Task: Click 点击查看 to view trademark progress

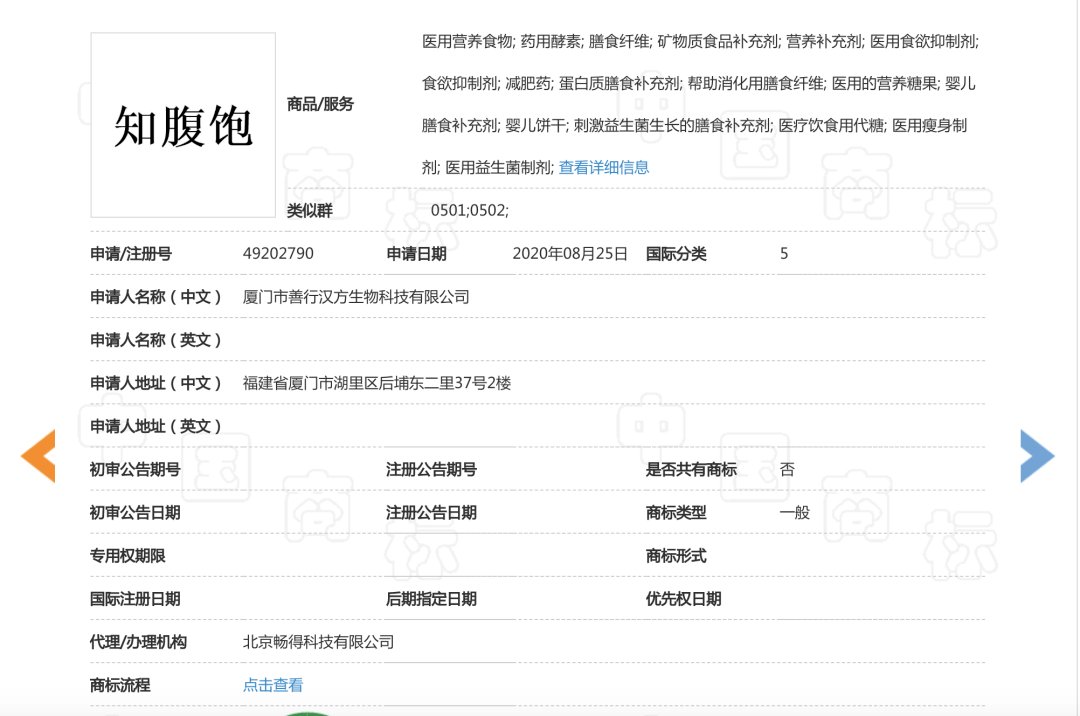Action: click(272, 685)
